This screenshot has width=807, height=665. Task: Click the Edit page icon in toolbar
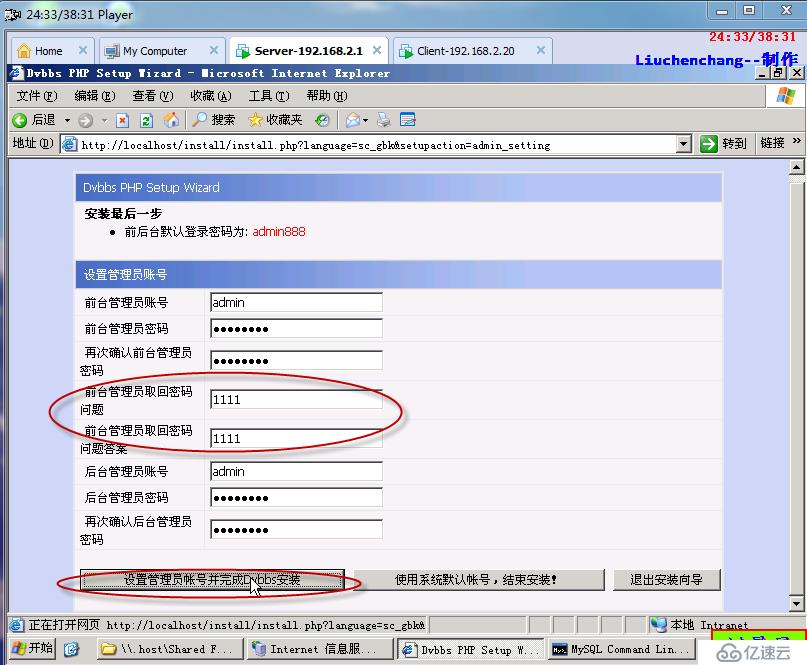tap(408, 120)
